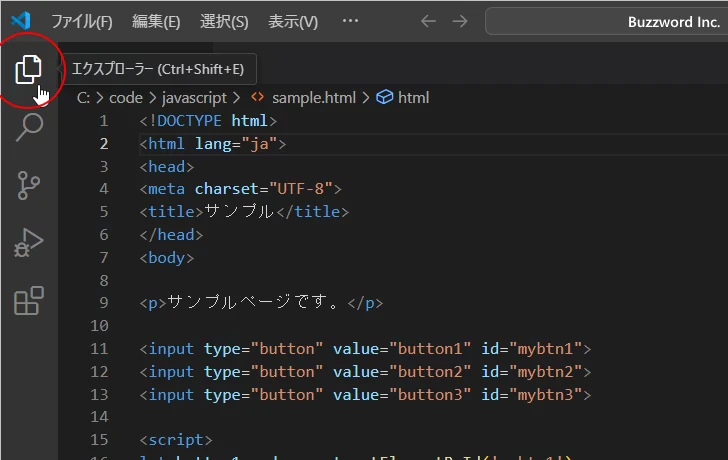Open the 表示(V) menu
Image resolution: width=728 pixels, height=460 pixels.
(293, 21)
